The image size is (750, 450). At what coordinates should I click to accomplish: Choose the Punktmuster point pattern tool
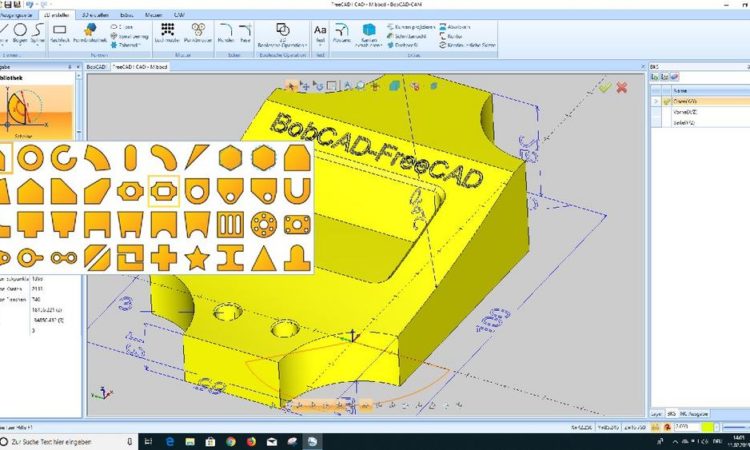coord(198,33)
